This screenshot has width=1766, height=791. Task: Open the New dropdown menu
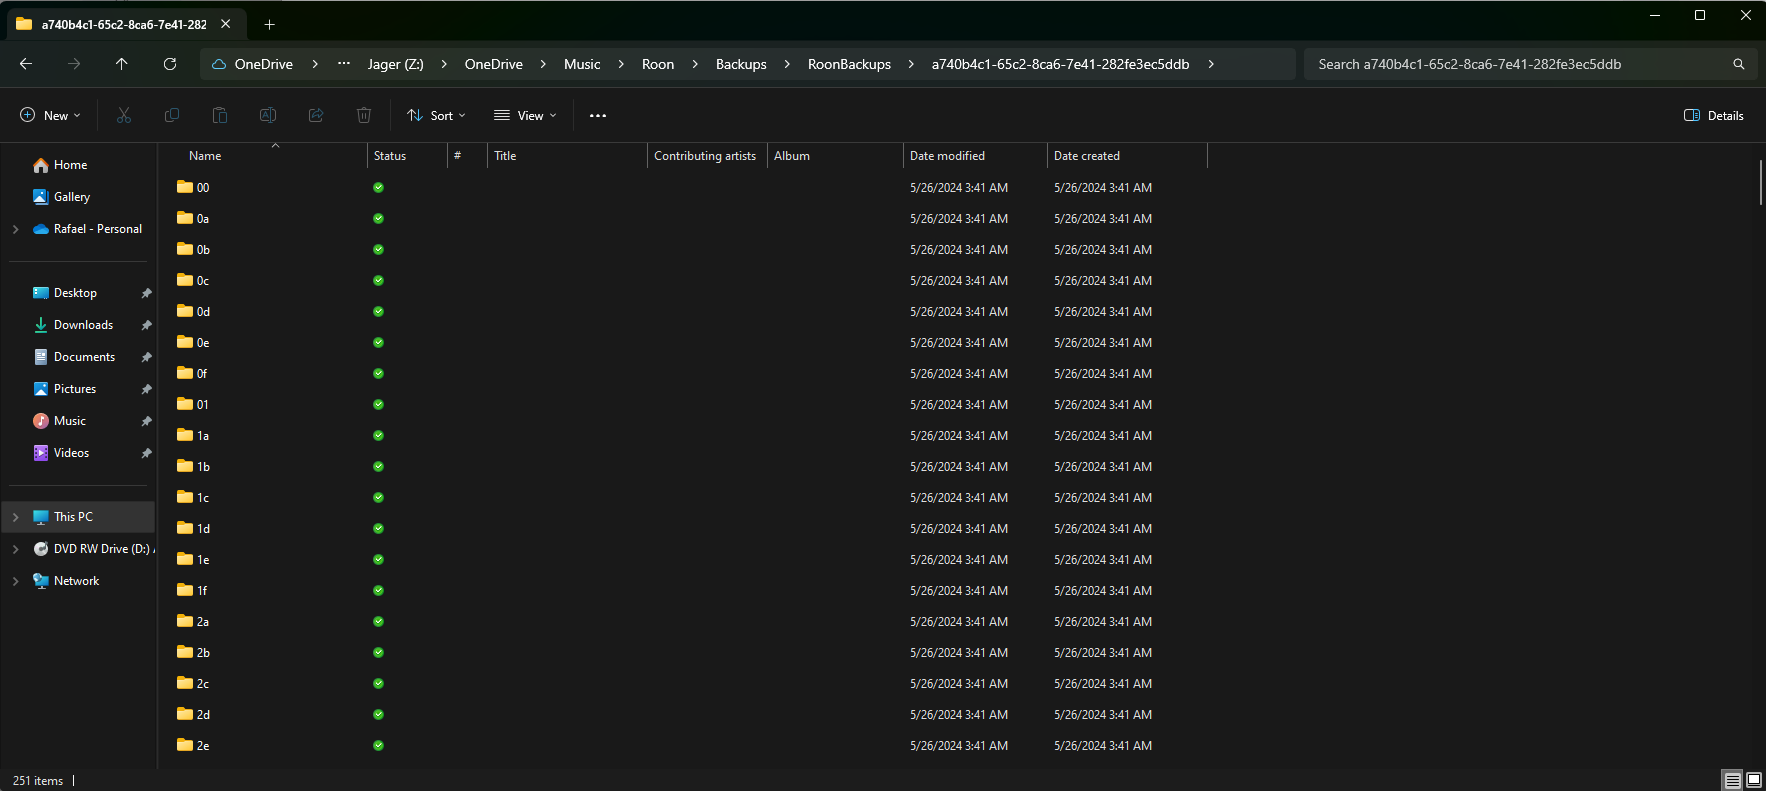(50, 116)
